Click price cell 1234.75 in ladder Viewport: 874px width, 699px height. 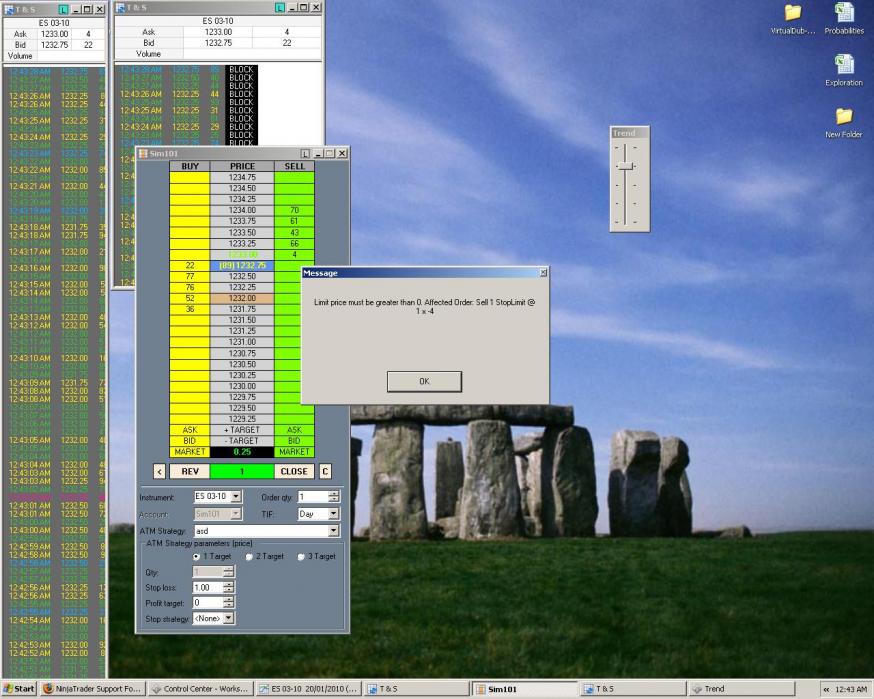point(242,177)
